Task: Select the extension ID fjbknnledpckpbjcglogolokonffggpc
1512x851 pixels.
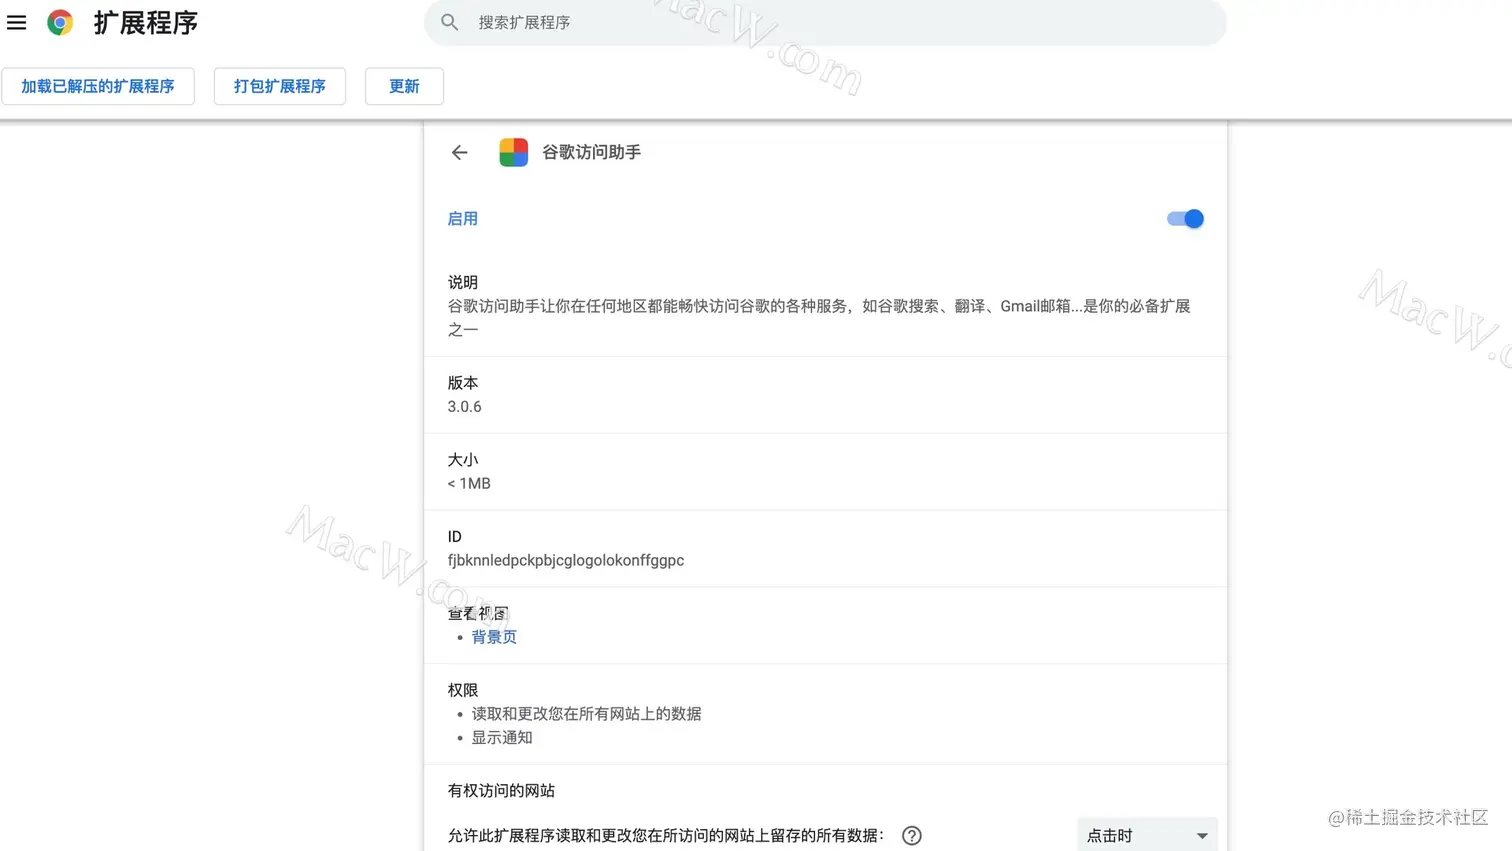Action: point(566,560)
